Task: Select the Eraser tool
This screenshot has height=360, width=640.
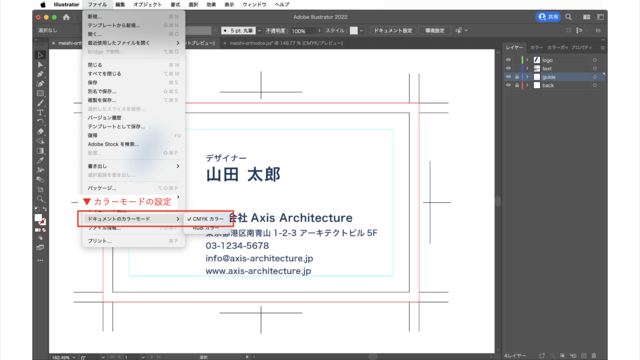Action: point(40,132)
